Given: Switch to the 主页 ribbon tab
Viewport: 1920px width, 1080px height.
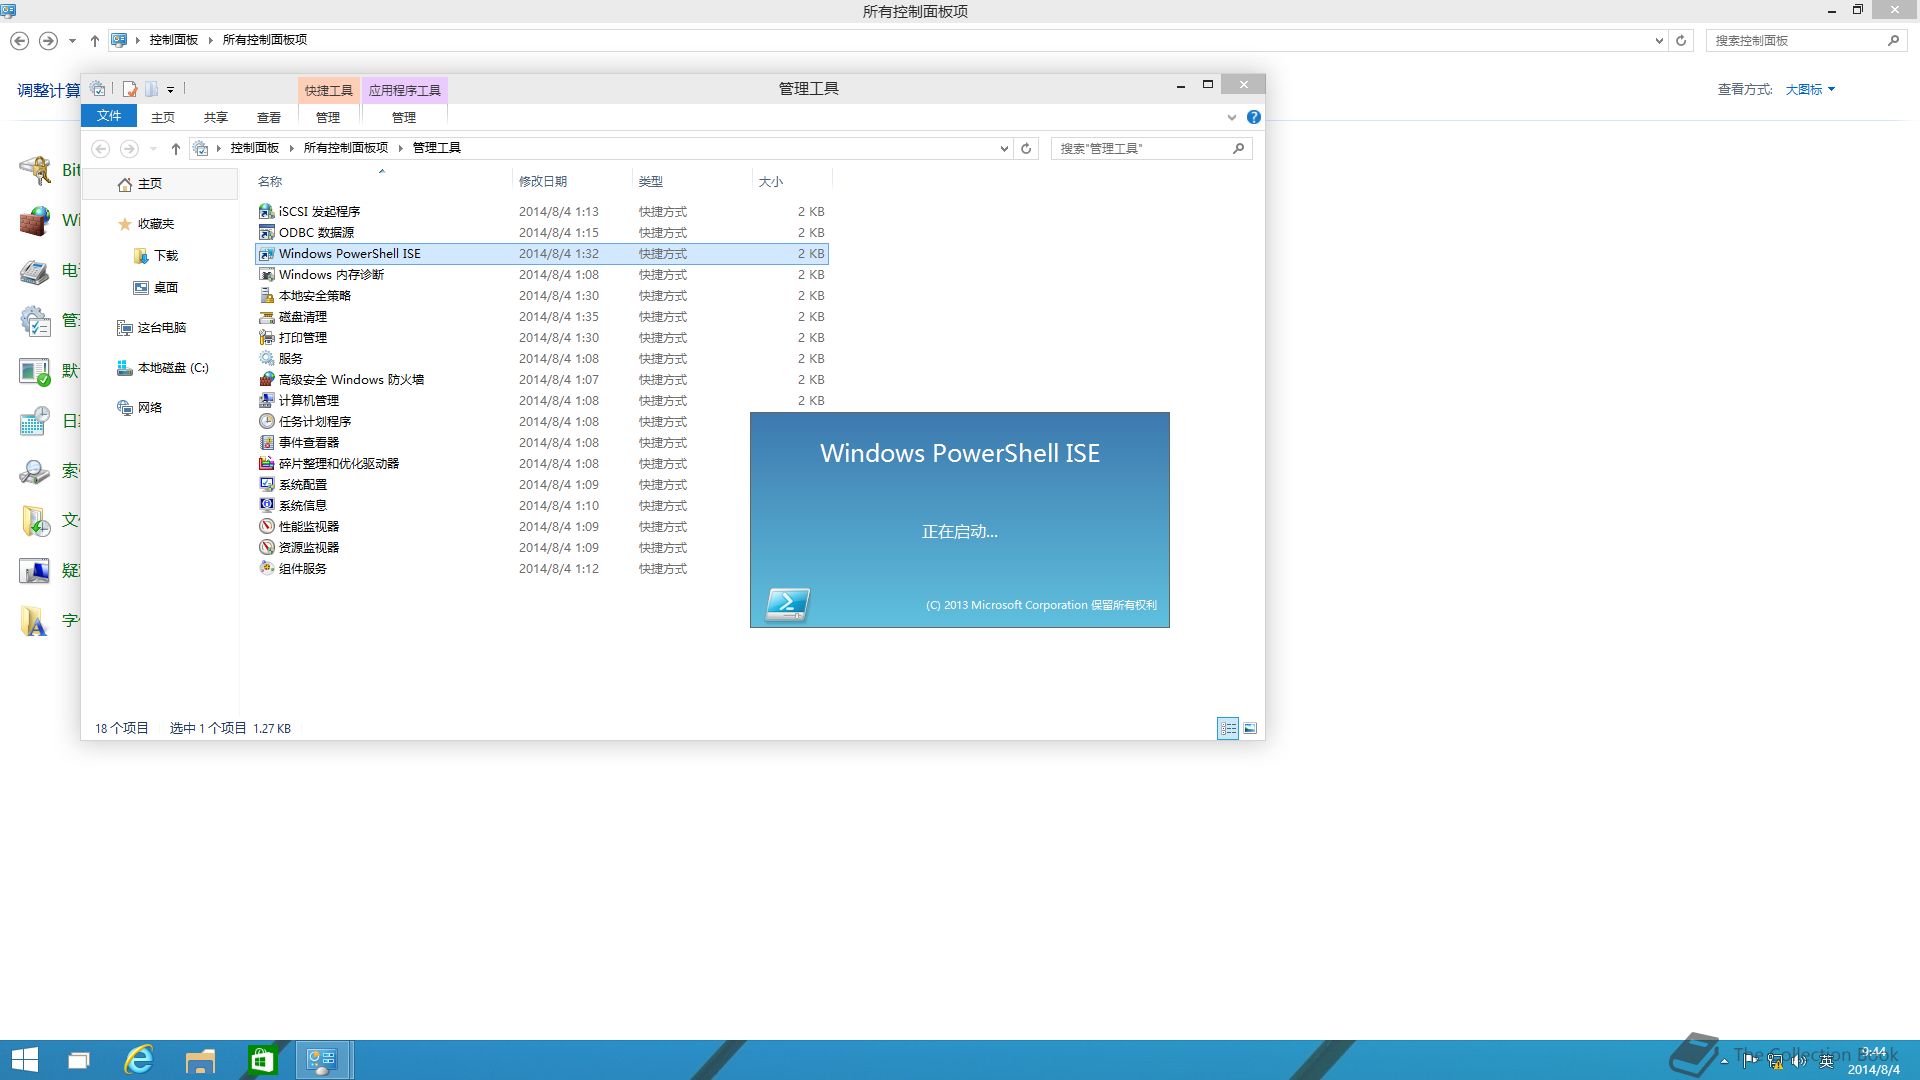Looking at the screenshot, I should point(163,117).
